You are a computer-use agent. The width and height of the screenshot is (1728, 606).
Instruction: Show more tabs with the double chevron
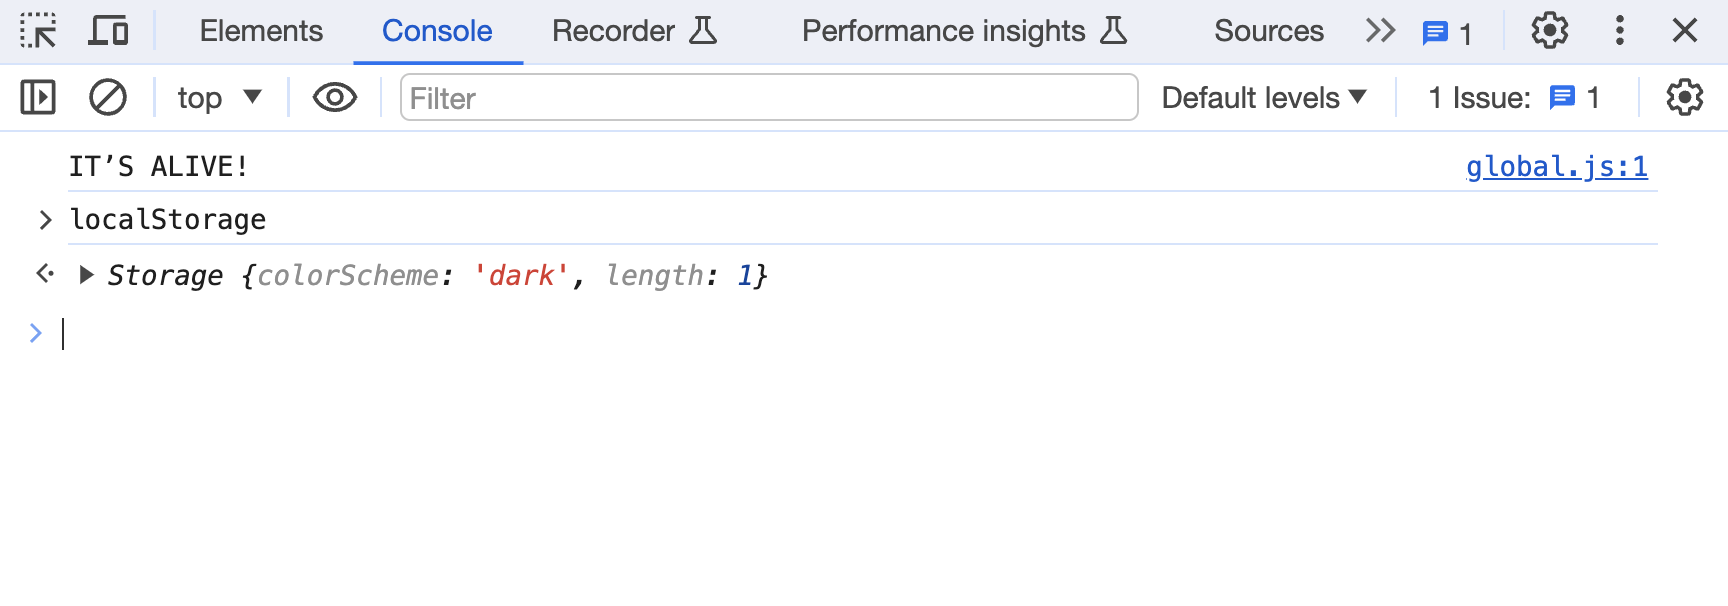point(1380,31)
